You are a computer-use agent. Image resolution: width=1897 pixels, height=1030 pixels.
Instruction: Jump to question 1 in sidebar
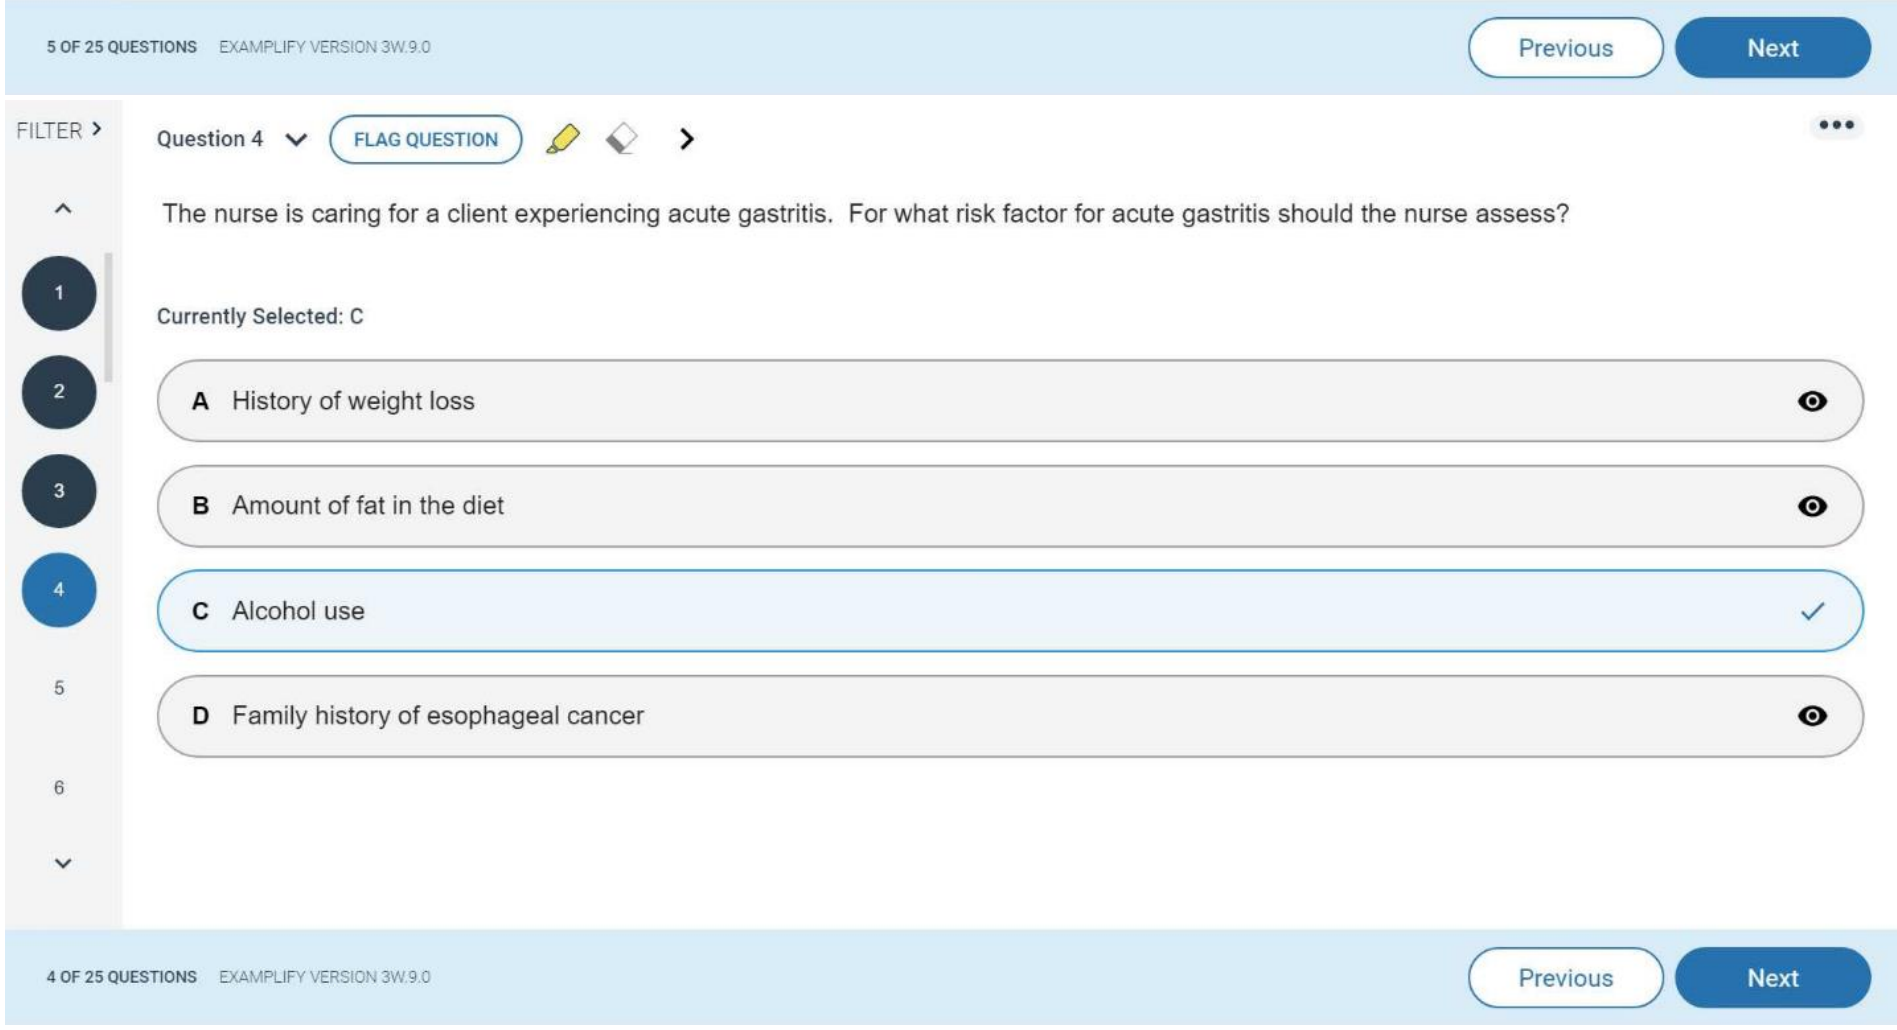pyautogui.click(x=59, y=293)
